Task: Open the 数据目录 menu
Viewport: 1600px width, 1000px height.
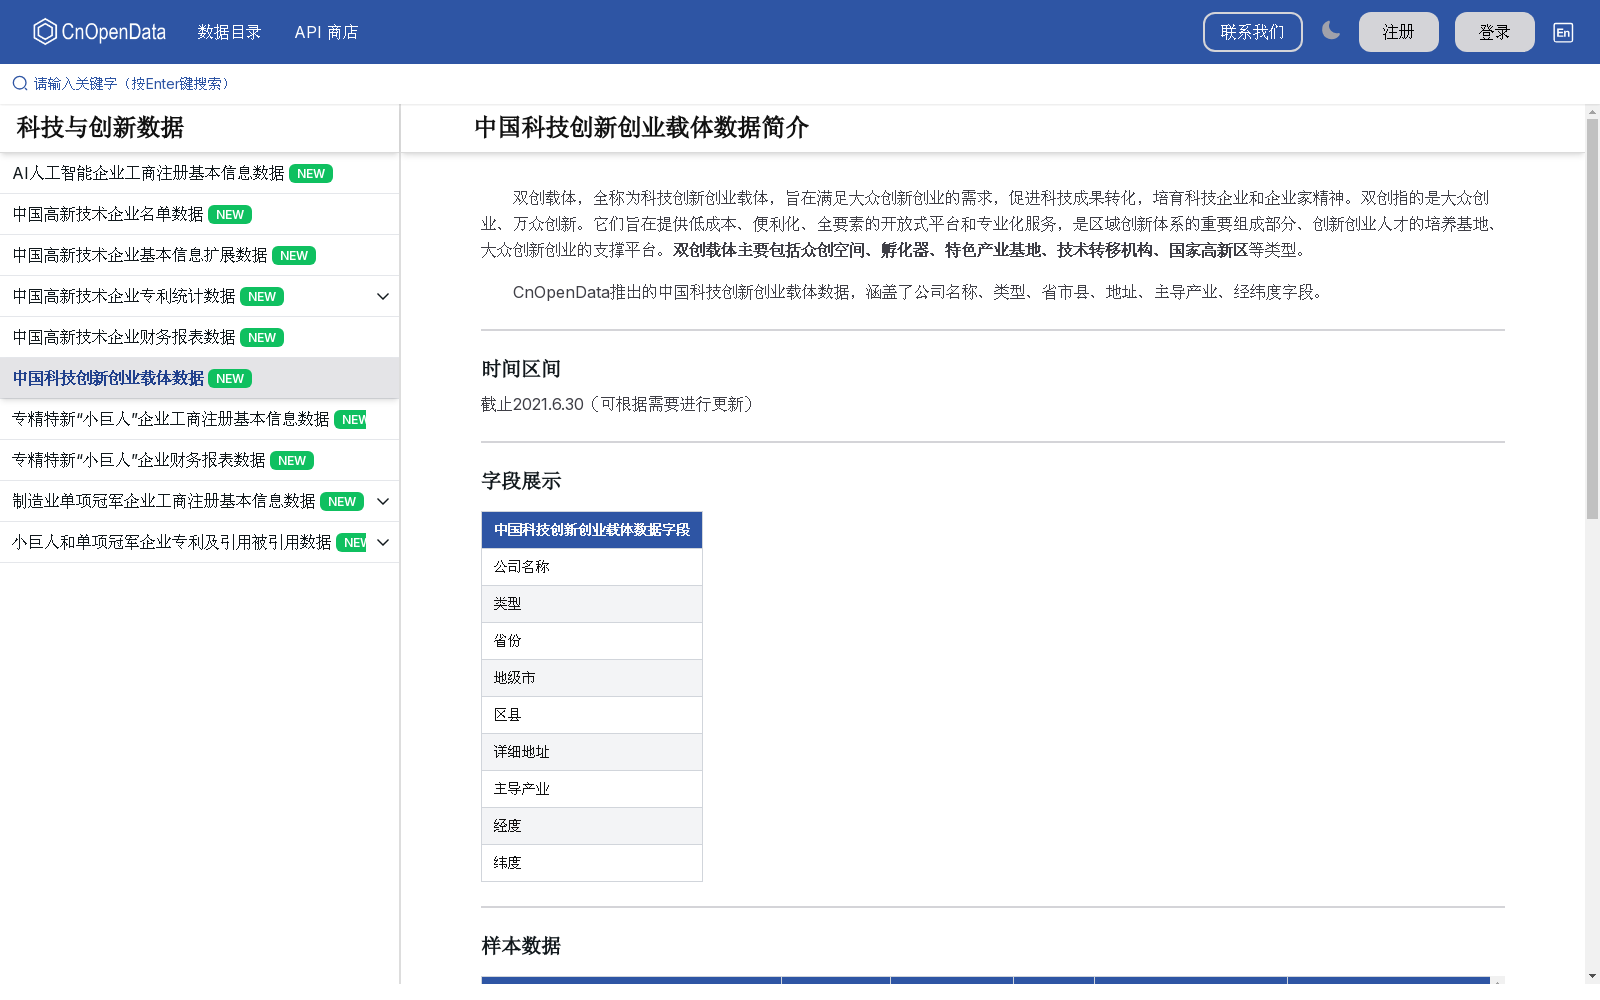Action: tap(229, 32)
